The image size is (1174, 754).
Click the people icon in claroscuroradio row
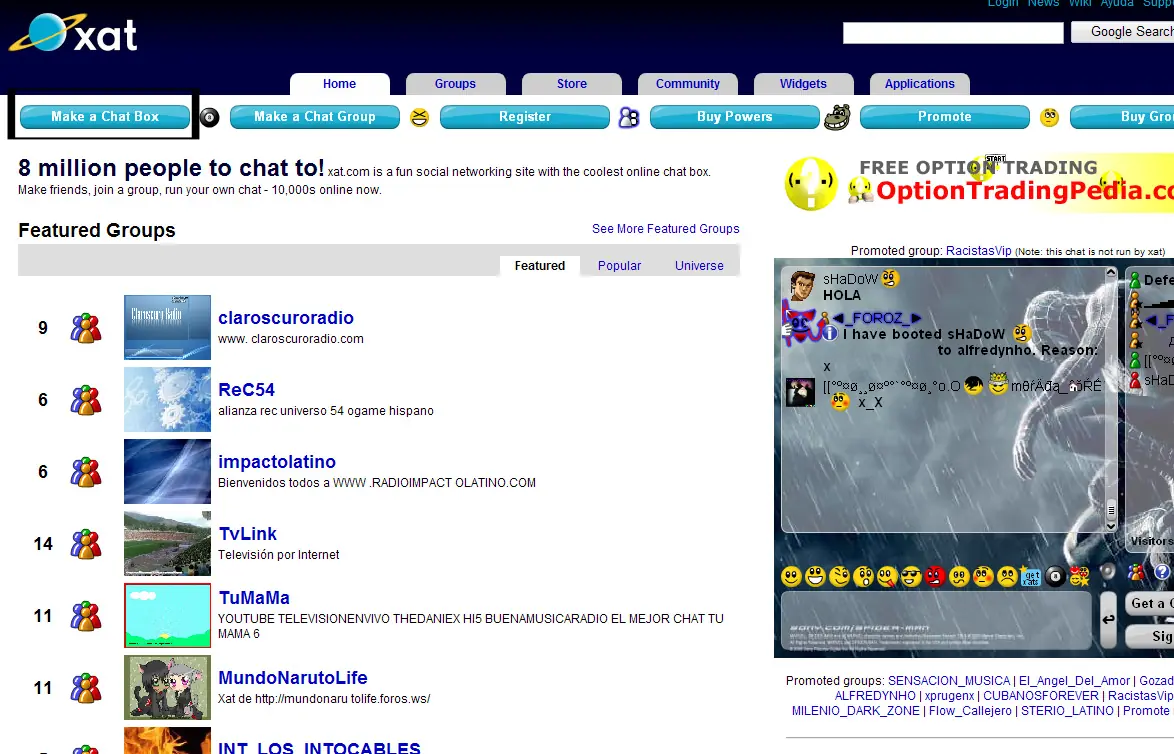pyautogui.click(x=86, y=328)
